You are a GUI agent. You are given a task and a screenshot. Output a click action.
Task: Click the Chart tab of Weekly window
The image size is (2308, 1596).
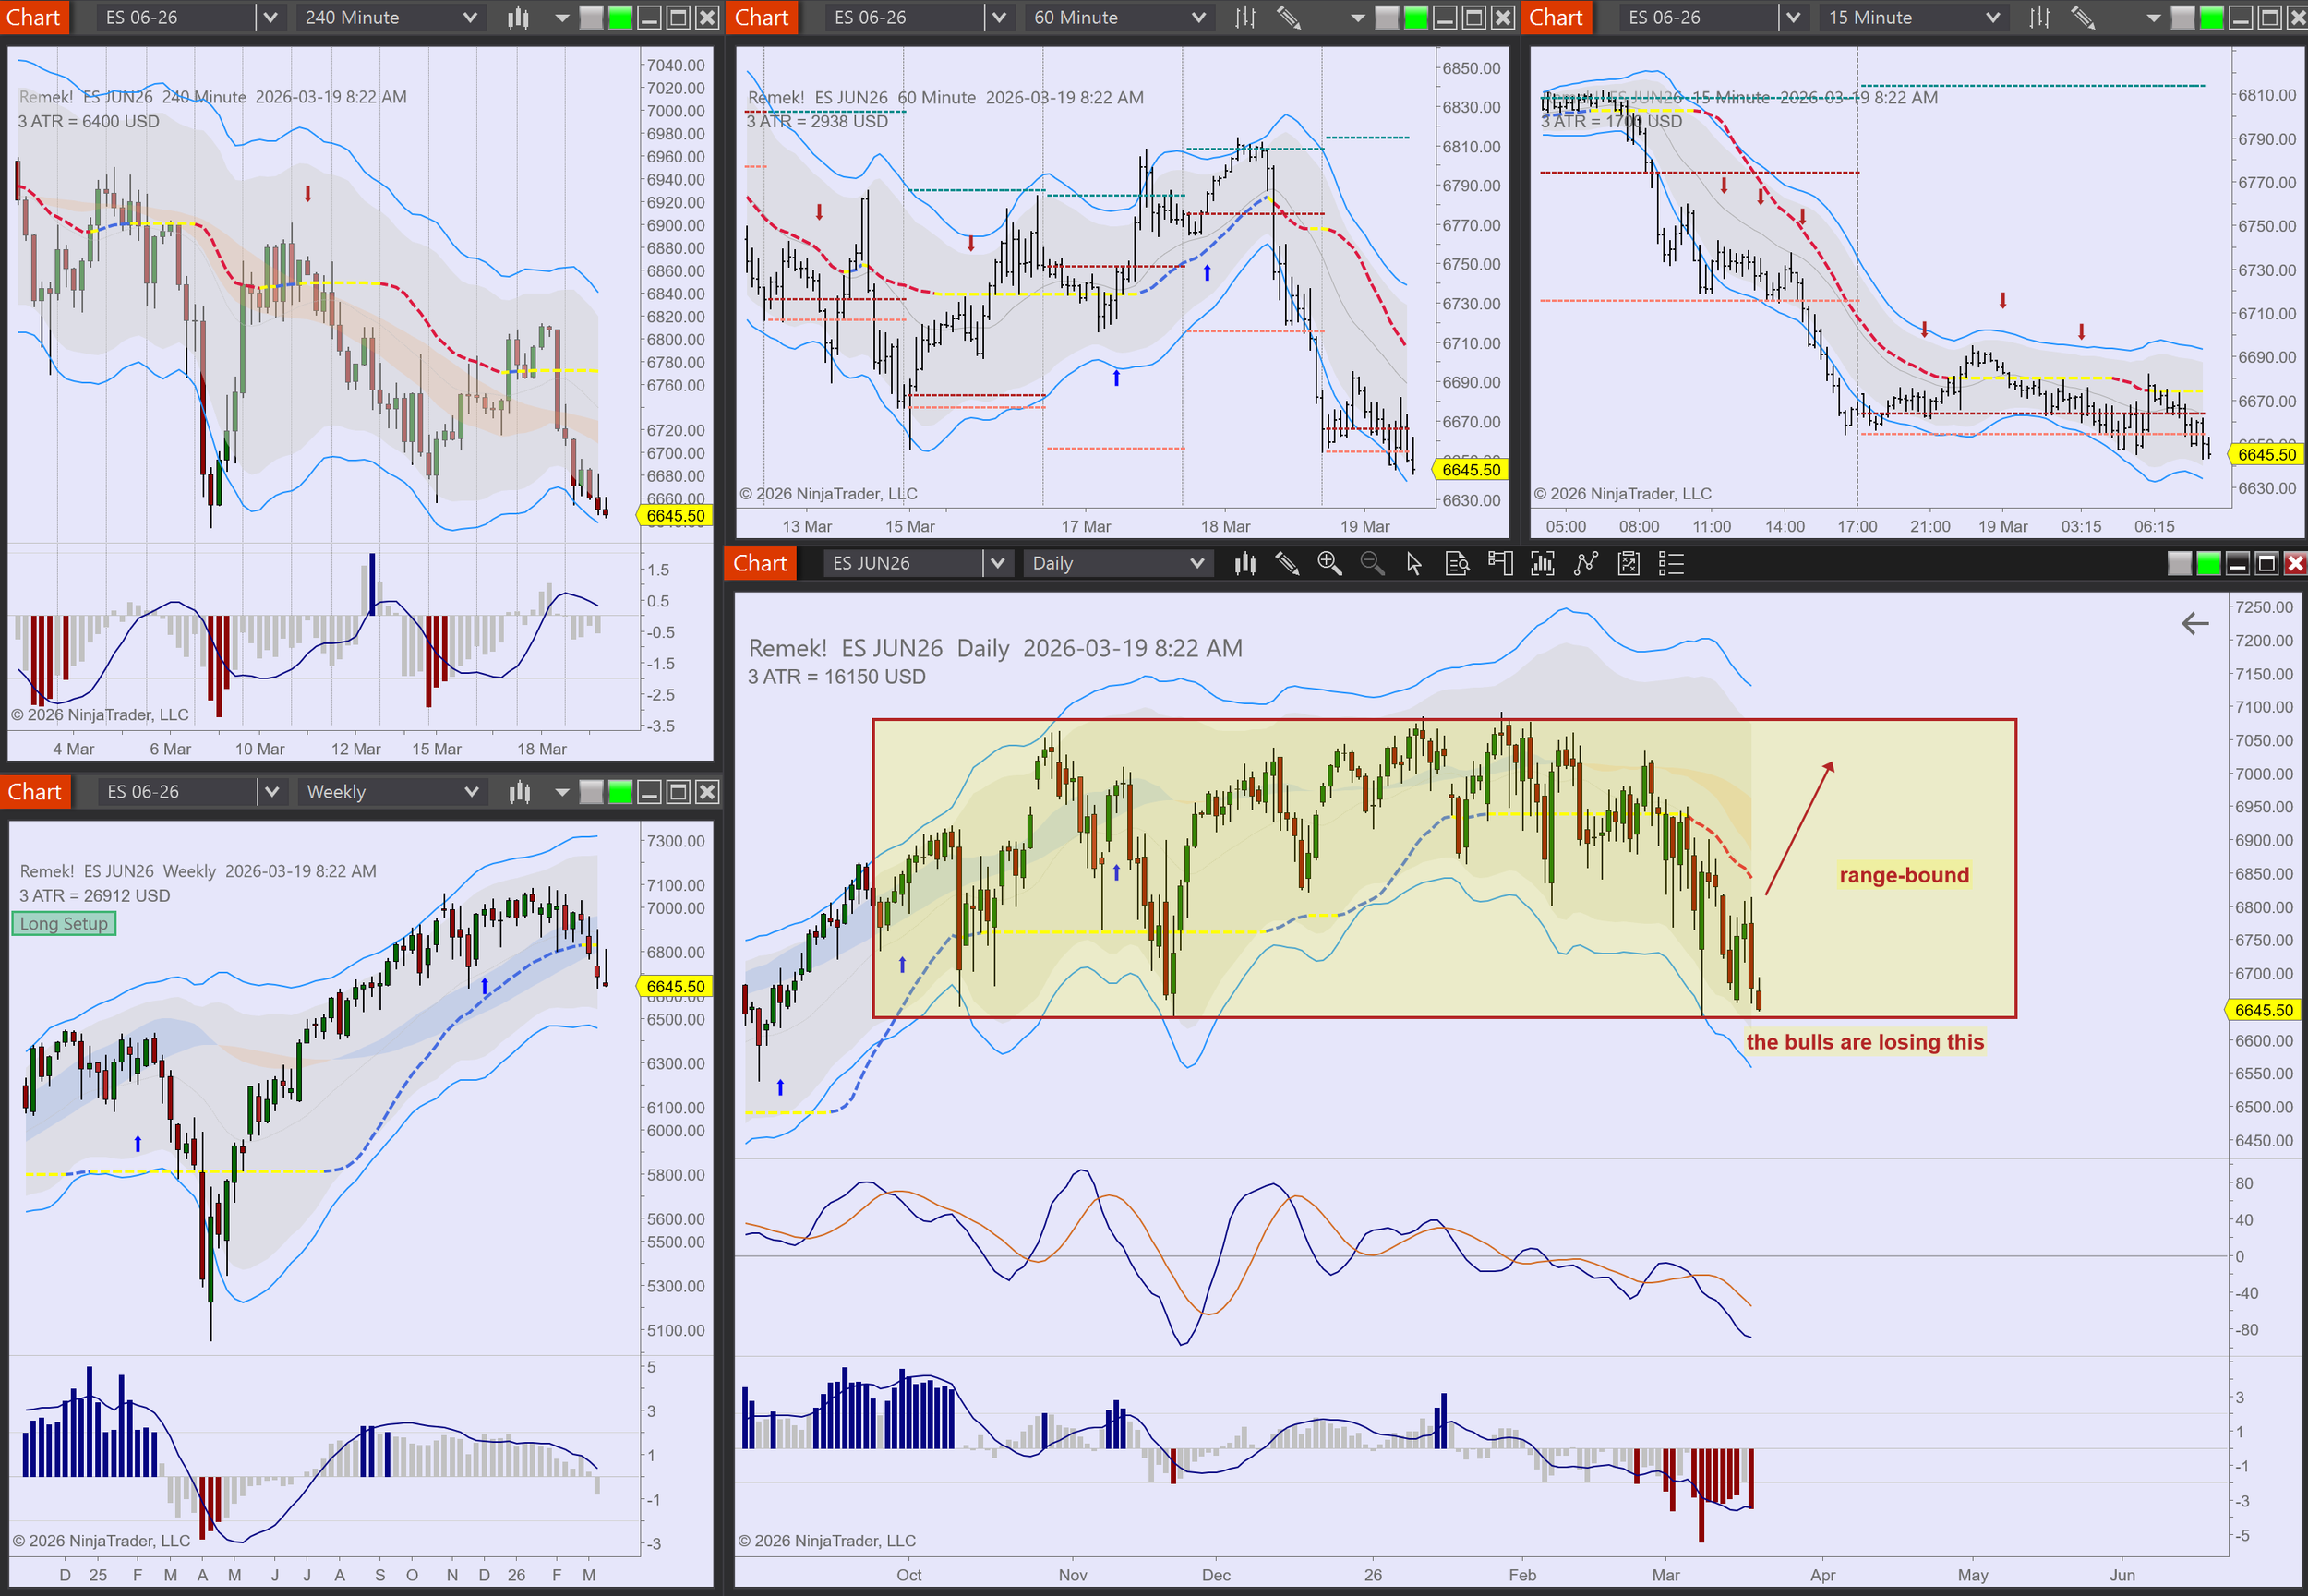point(34,792)
